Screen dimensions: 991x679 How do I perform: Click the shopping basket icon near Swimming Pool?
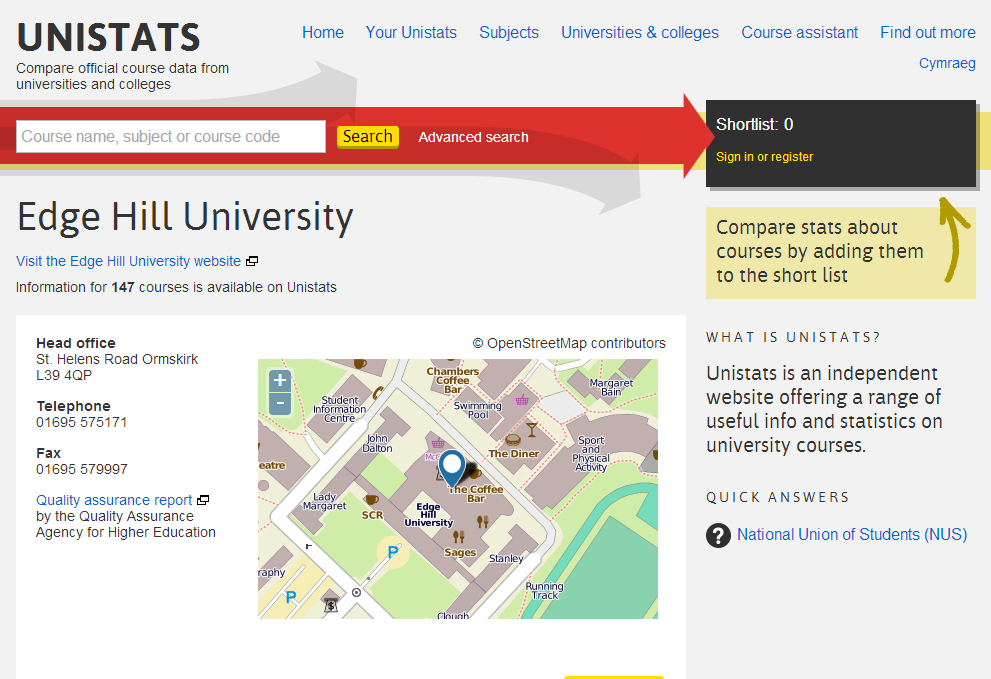coord(522,400)
